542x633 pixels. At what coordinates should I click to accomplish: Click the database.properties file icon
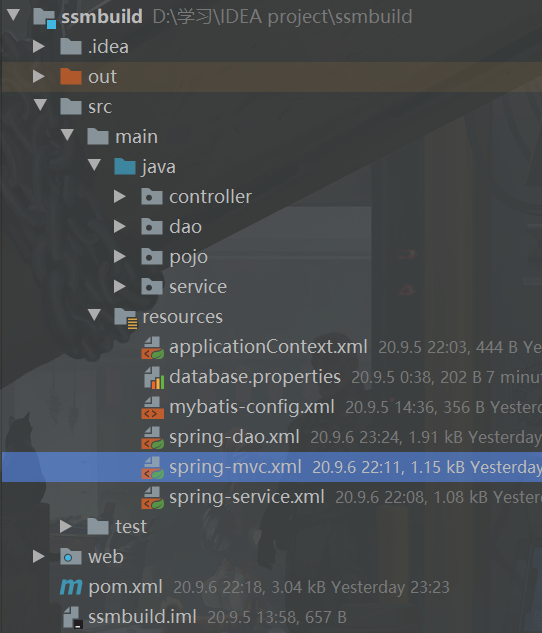pyautogui.click(x=154, y=377)
